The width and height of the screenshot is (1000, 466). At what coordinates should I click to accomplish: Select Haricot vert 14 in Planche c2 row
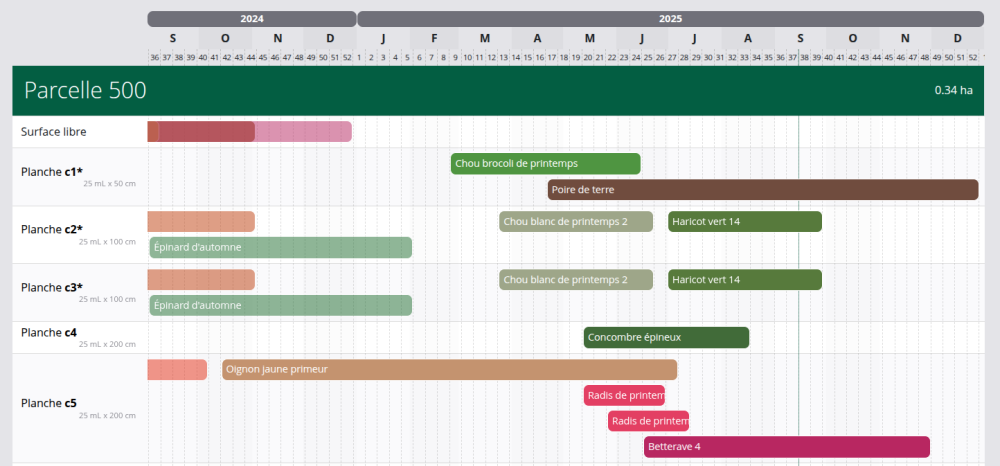click(744, 222)
